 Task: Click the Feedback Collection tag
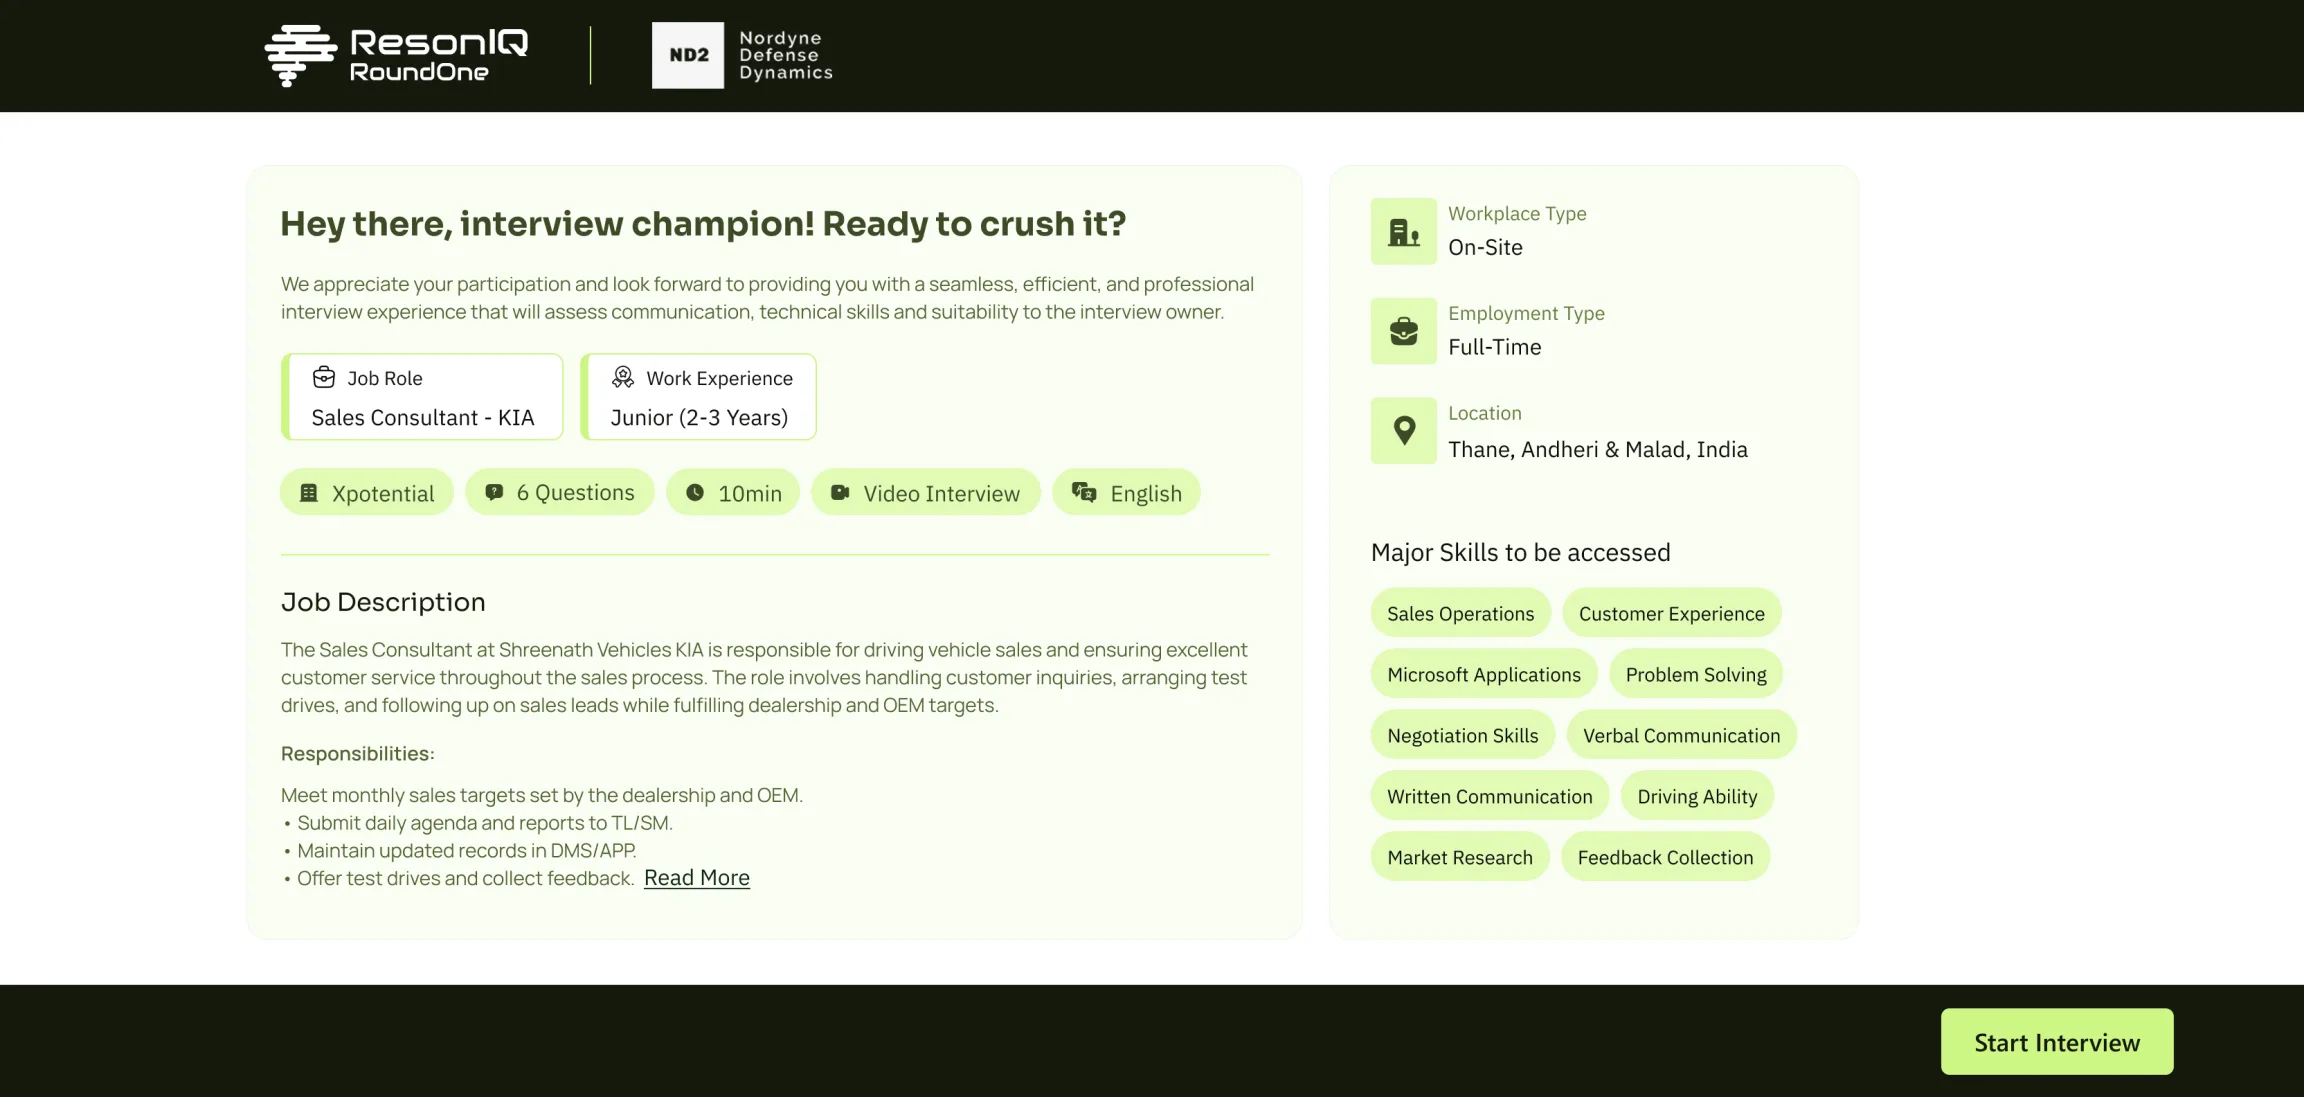[1666, 857]
